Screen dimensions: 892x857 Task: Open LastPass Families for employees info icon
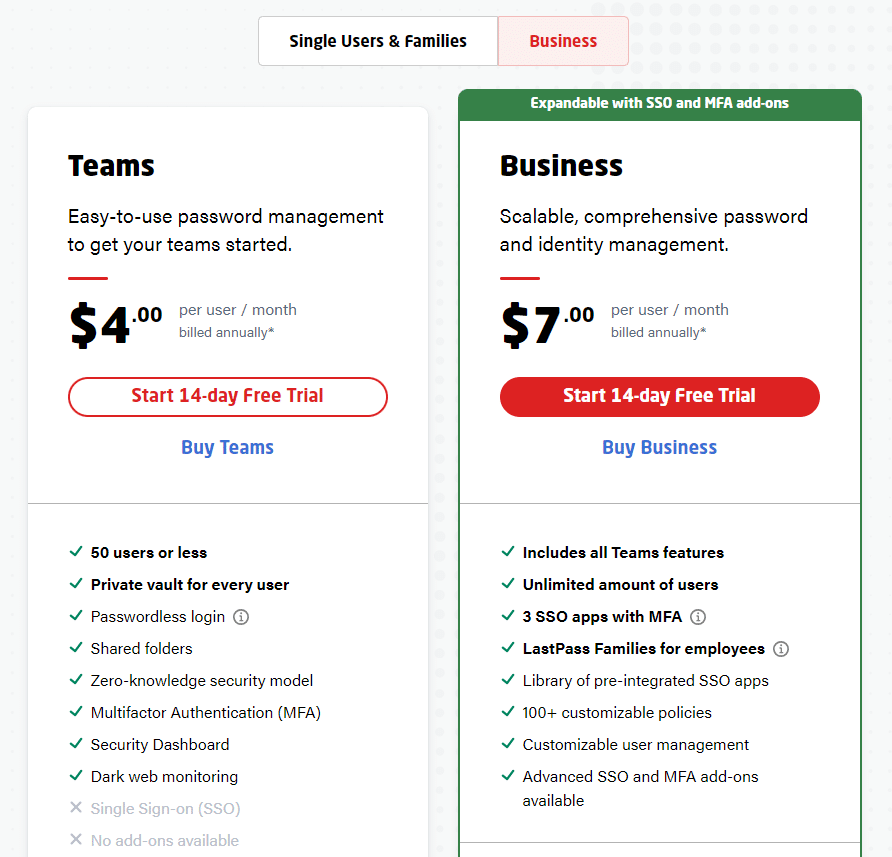[780, 649]
